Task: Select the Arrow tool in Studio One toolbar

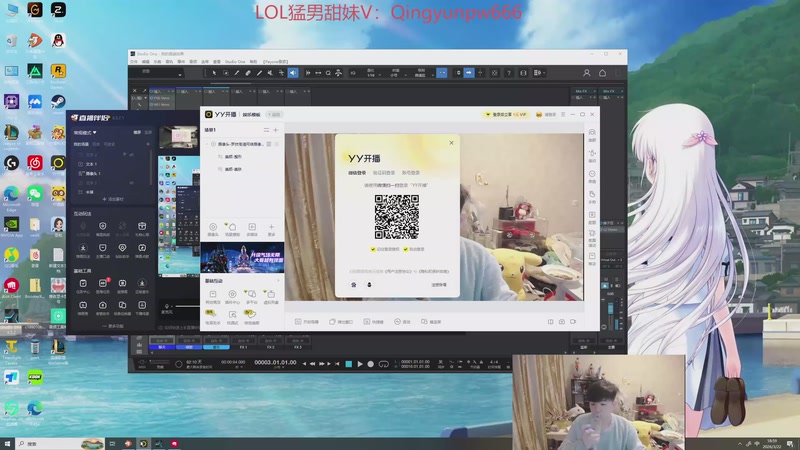Action: tap(214, 73)
